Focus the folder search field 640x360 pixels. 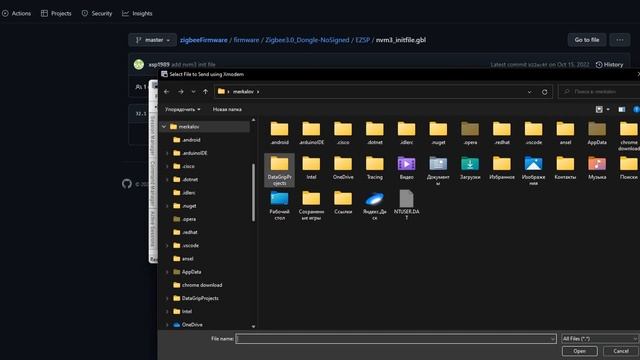tap(599, 92)
